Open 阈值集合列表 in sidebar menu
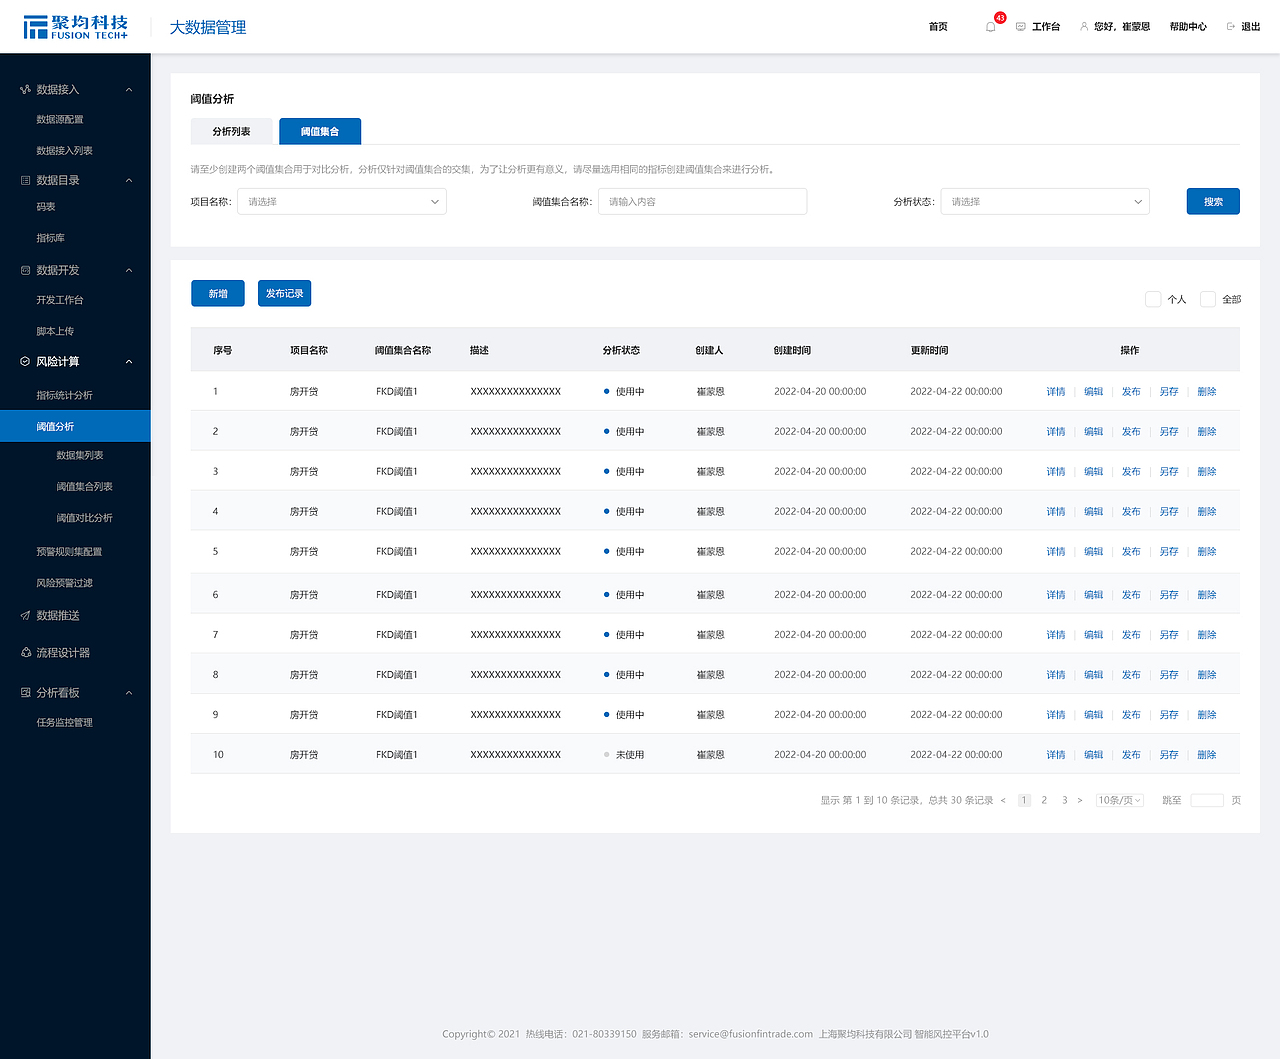This screenshot has width=1280, height=1059. [x=84, y=487]
